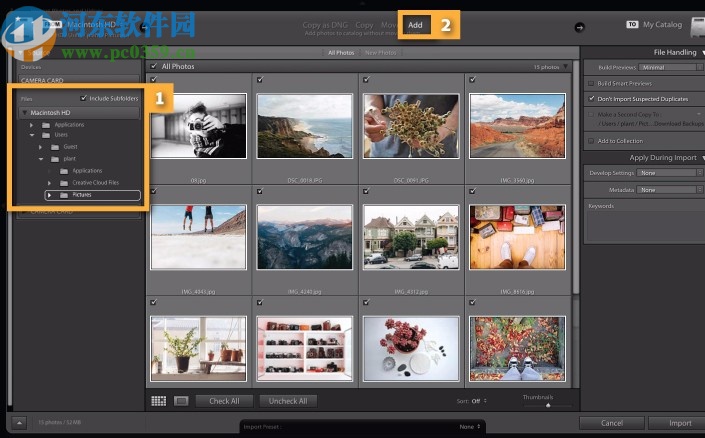Click the inner Applications folder icon under plant
This screenshot has width=705, height=438.
(64, 171)
